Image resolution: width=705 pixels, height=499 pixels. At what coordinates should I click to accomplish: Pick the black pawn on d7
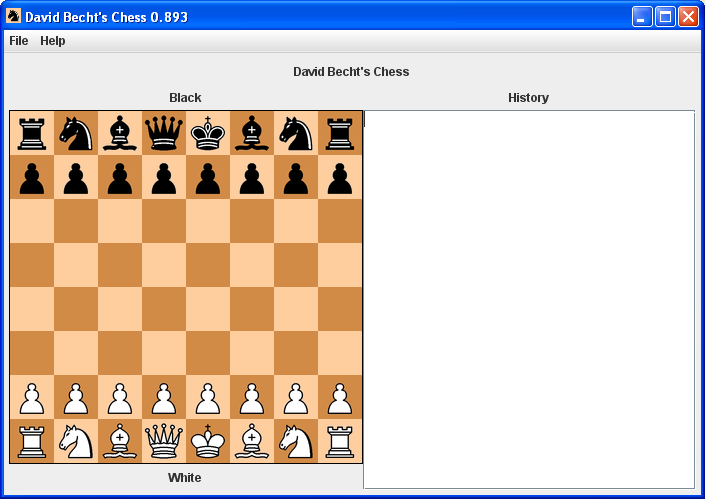click(x=164, y=178)
